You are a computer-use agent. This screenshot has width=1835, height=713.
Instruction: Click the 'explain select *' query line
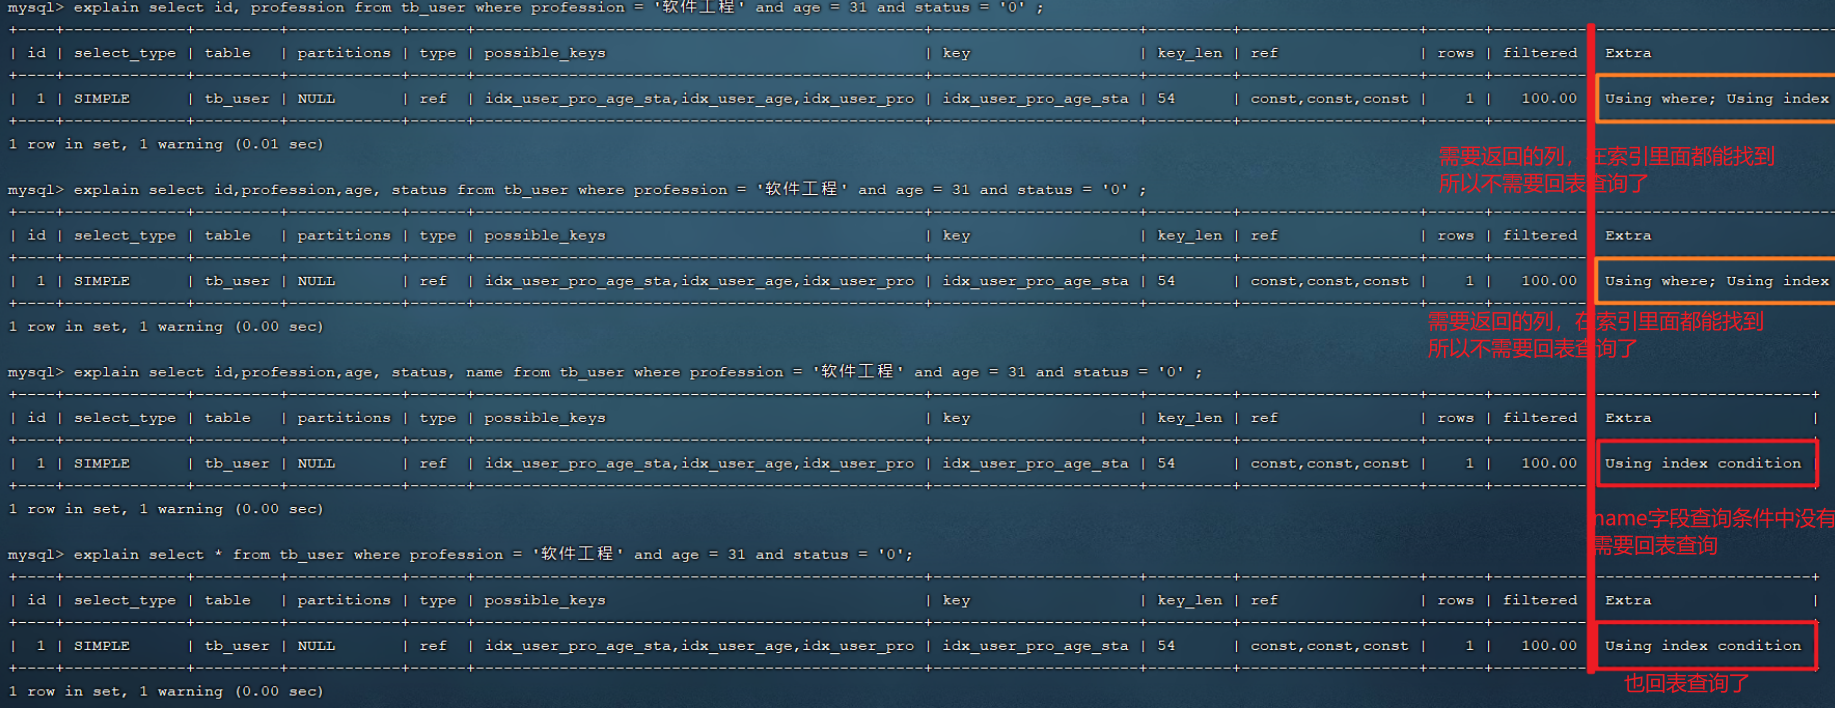(x=460, y=554)
